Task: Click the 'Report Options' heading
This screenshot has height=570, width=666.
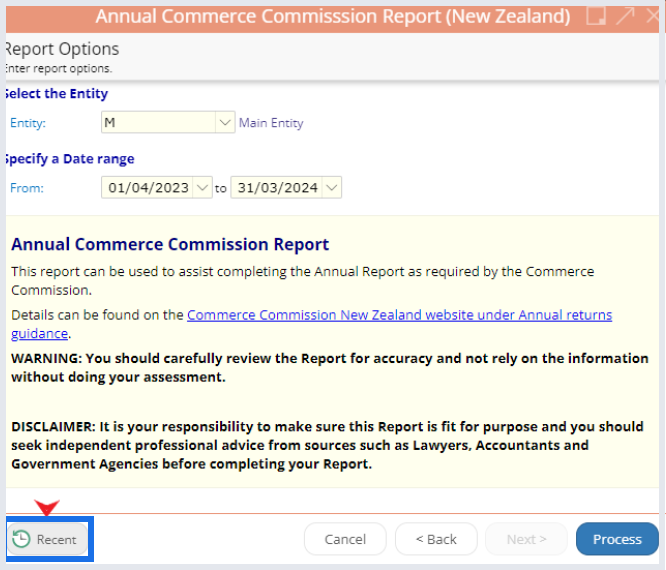Action: click(62, 49)
